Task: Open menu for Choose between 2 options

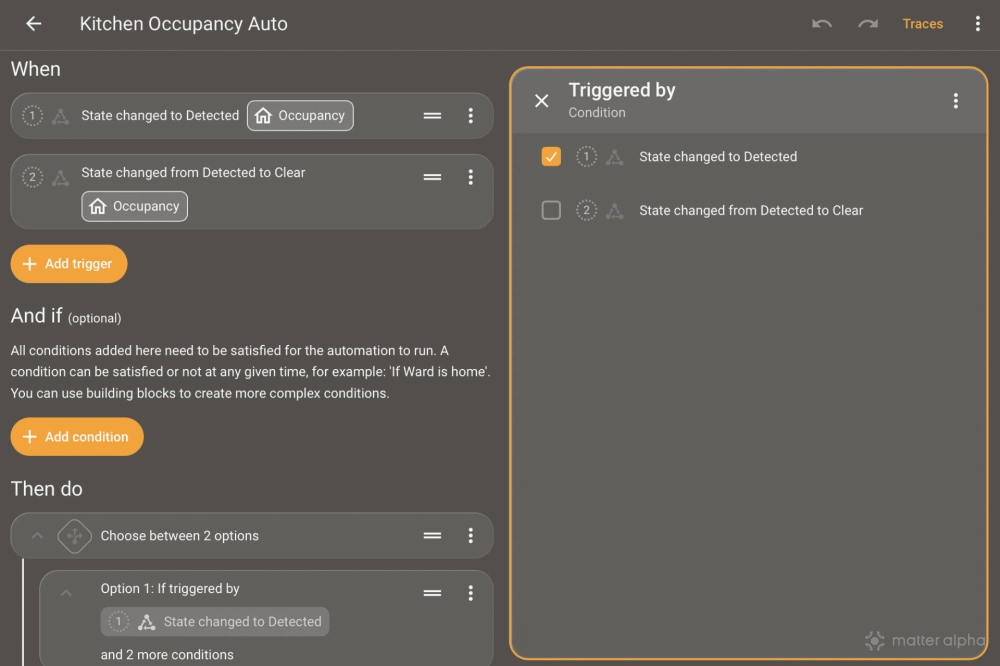Action: click(x=471, y=535)
